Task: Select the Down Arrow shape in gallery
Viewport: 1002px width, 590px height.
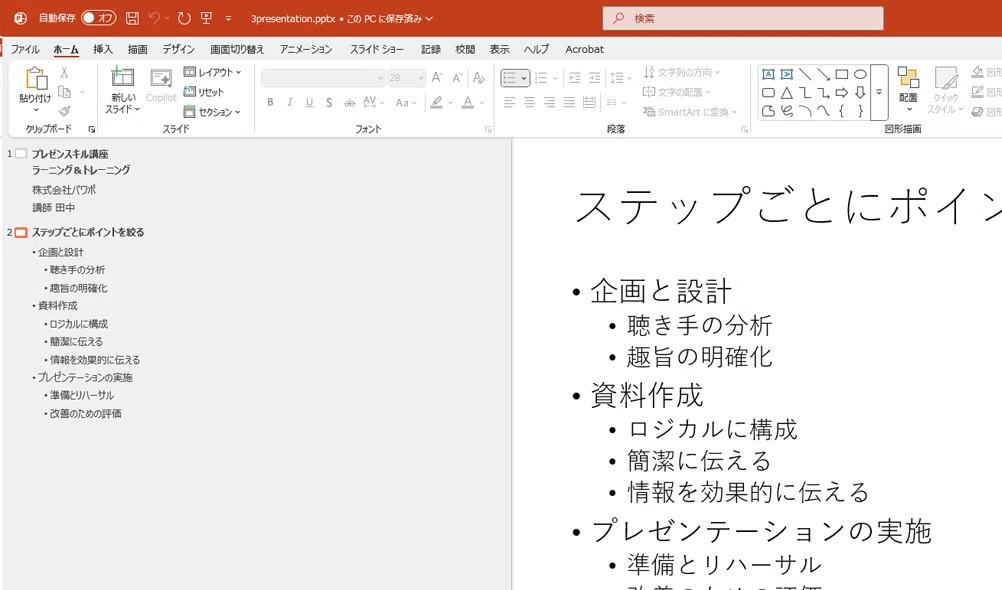Action: point(860,93)
